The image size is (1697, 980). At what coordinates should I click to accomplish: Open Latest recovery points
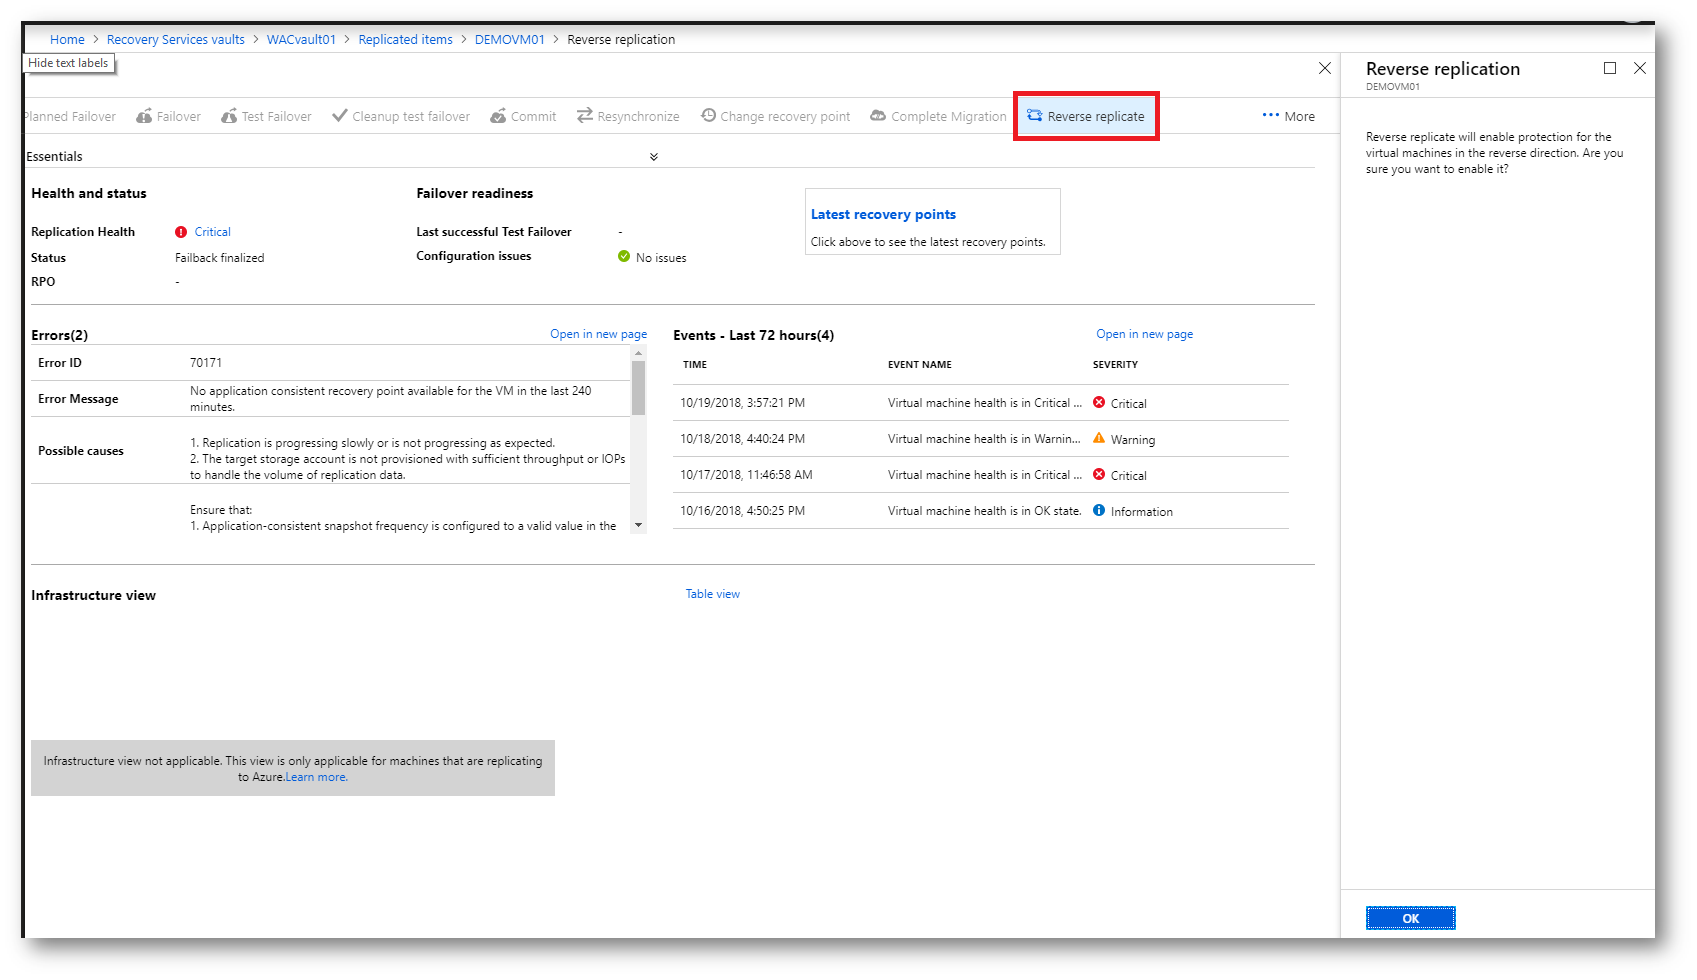pyautogui.click(x=883, y=214)
